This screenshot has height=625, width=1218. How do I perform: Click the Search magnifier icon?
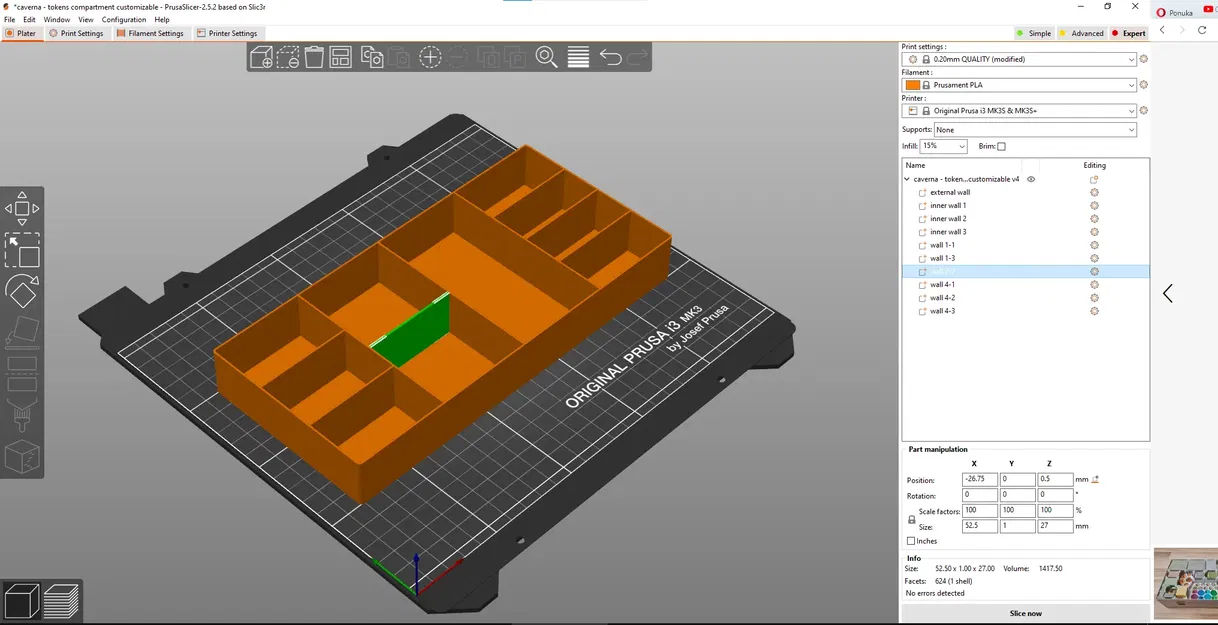point(546,57)
